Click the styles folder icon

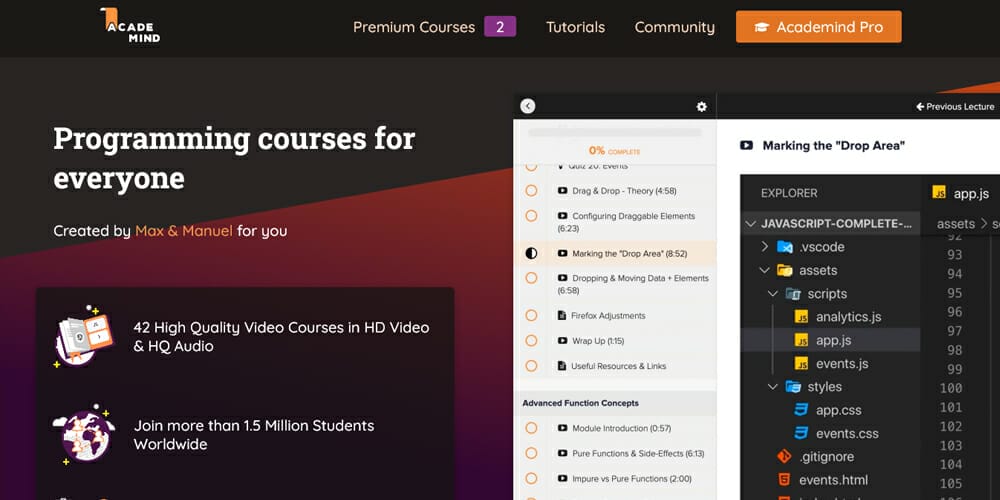[793, 387]
